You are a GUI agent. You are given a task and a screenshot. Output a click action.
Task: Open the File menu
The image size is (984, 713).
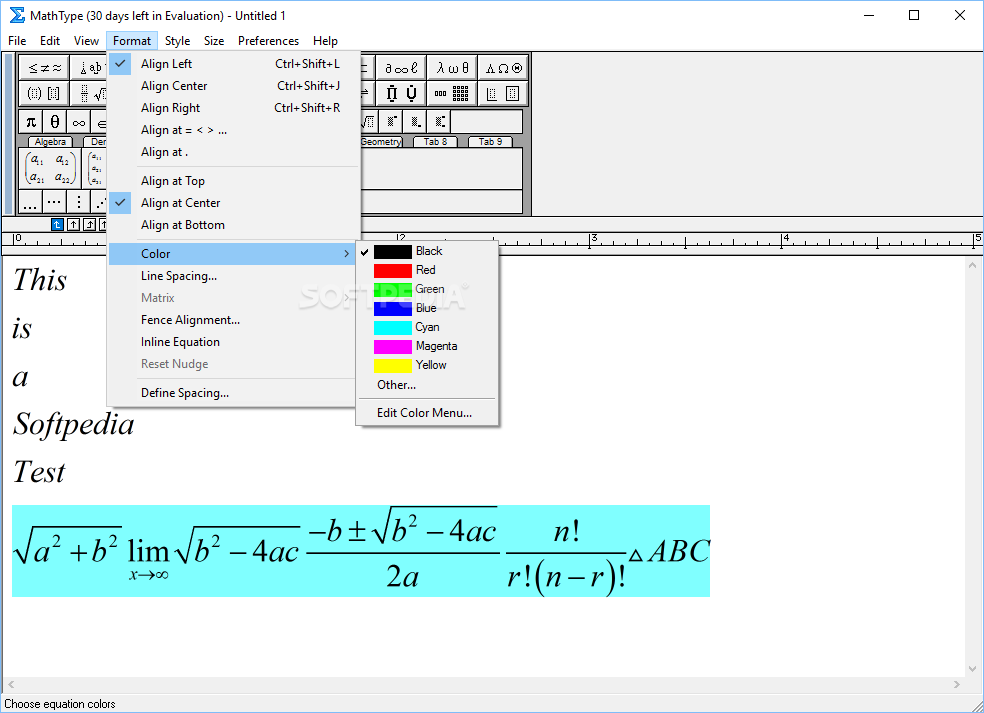17,41
